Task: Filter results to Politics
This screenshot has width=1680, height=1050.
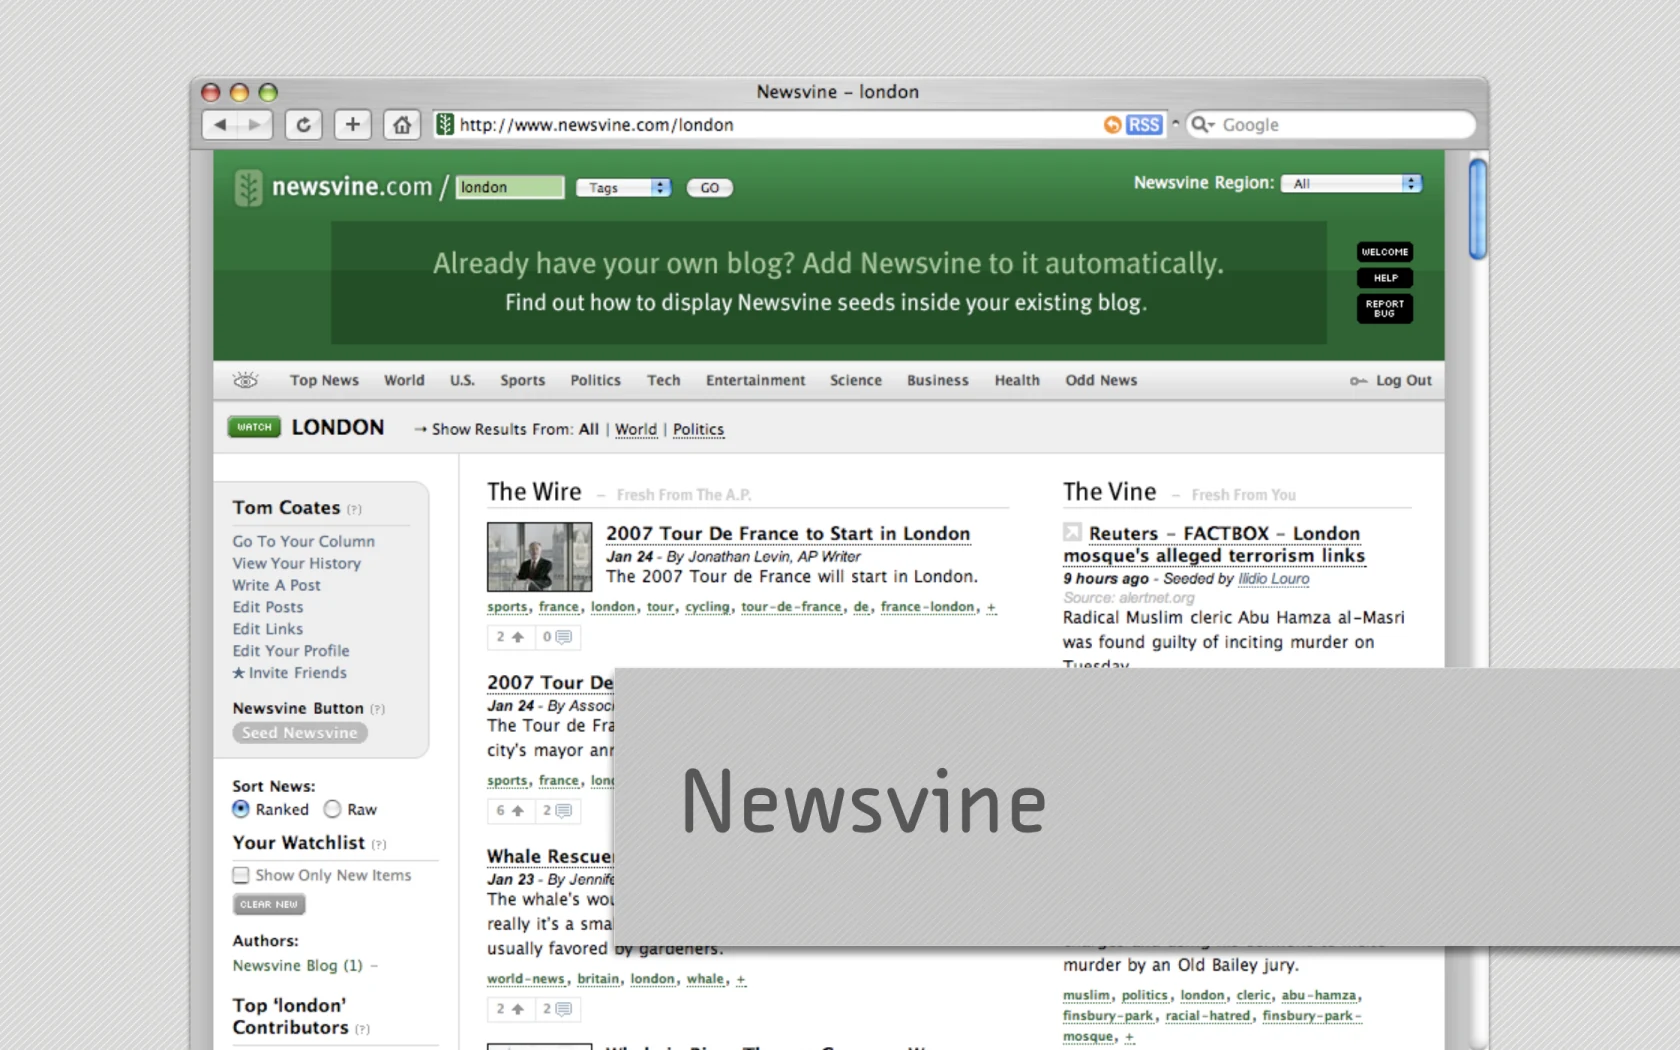Action: coord(698,429)
